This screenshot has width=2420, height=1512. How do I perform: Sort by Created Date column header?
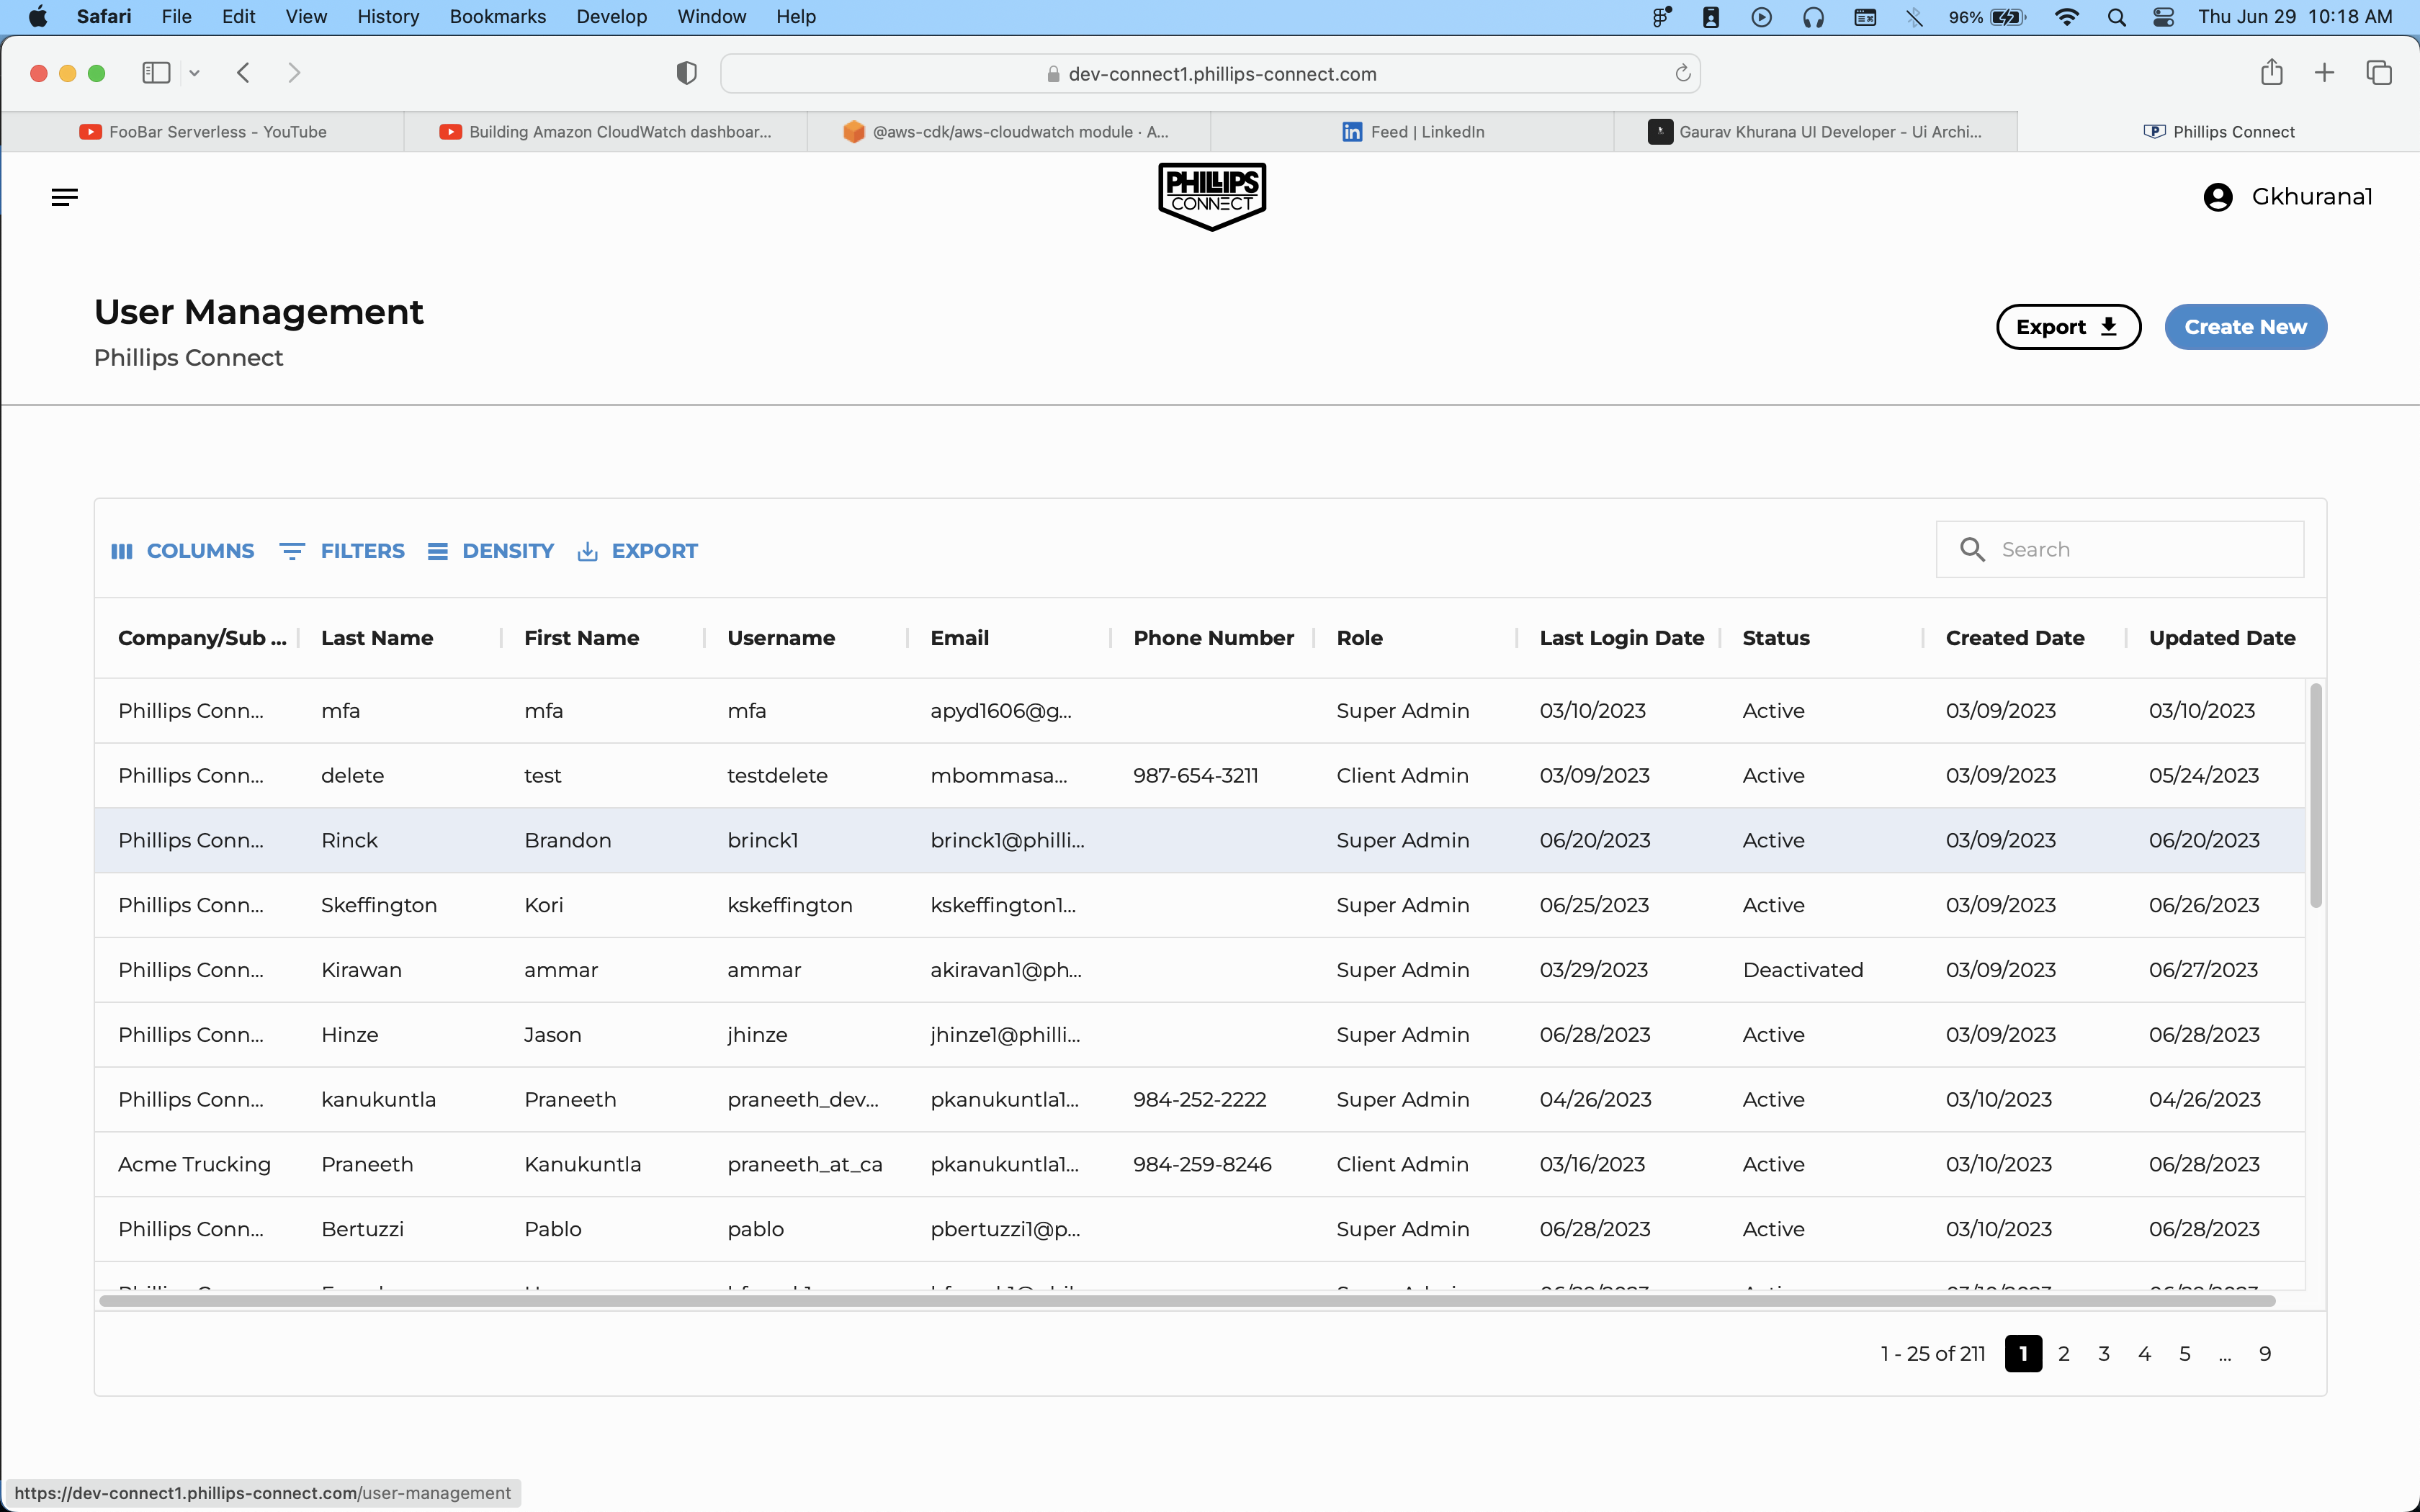pos(2014,638)
